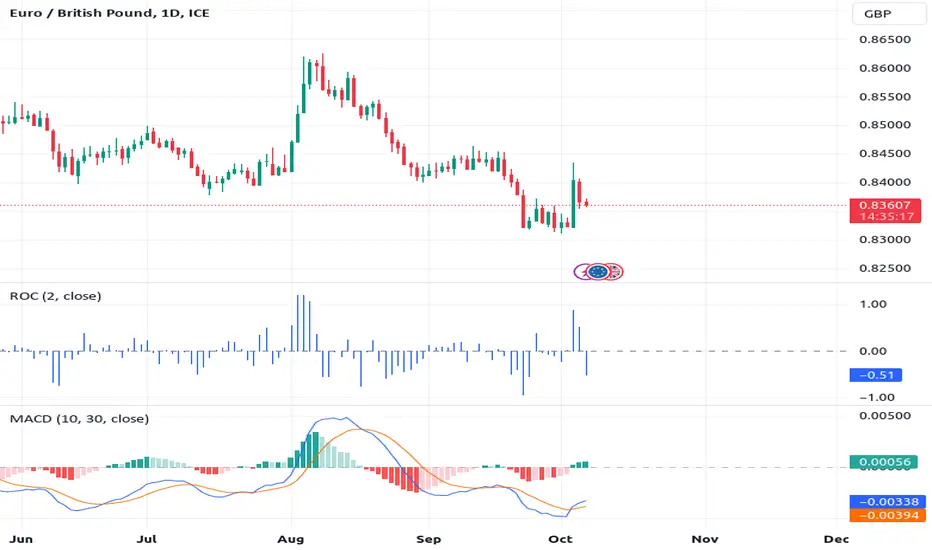Select Sep on the time axis
Image resolution: width=932 pixels, height=550 pixels.
[x=429, y=539]
